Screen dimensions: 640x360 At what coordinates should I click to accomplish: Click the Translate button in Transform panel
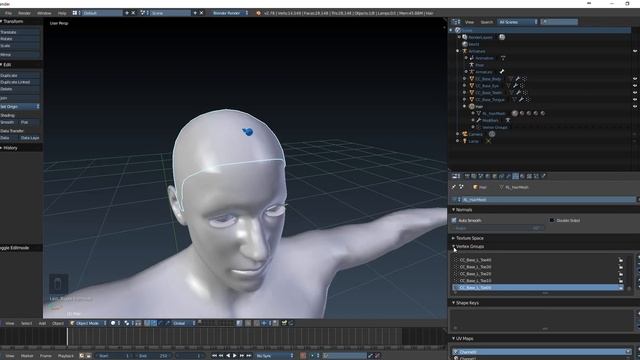coord(20,32)
